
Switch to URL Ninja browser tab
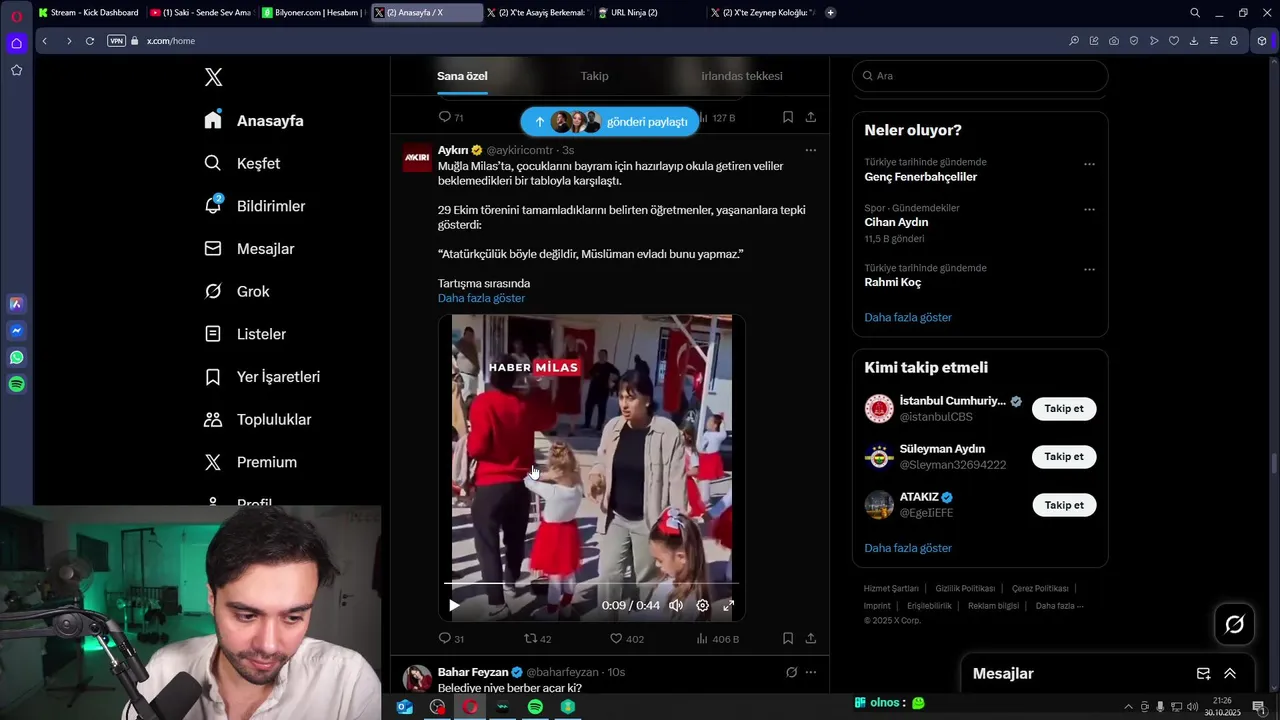[648, 13]
